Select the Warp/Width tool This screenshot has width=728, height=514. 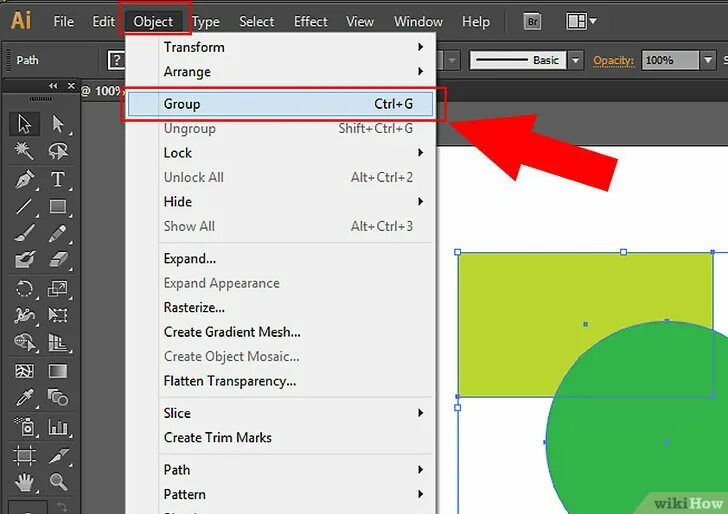point(24,315)
